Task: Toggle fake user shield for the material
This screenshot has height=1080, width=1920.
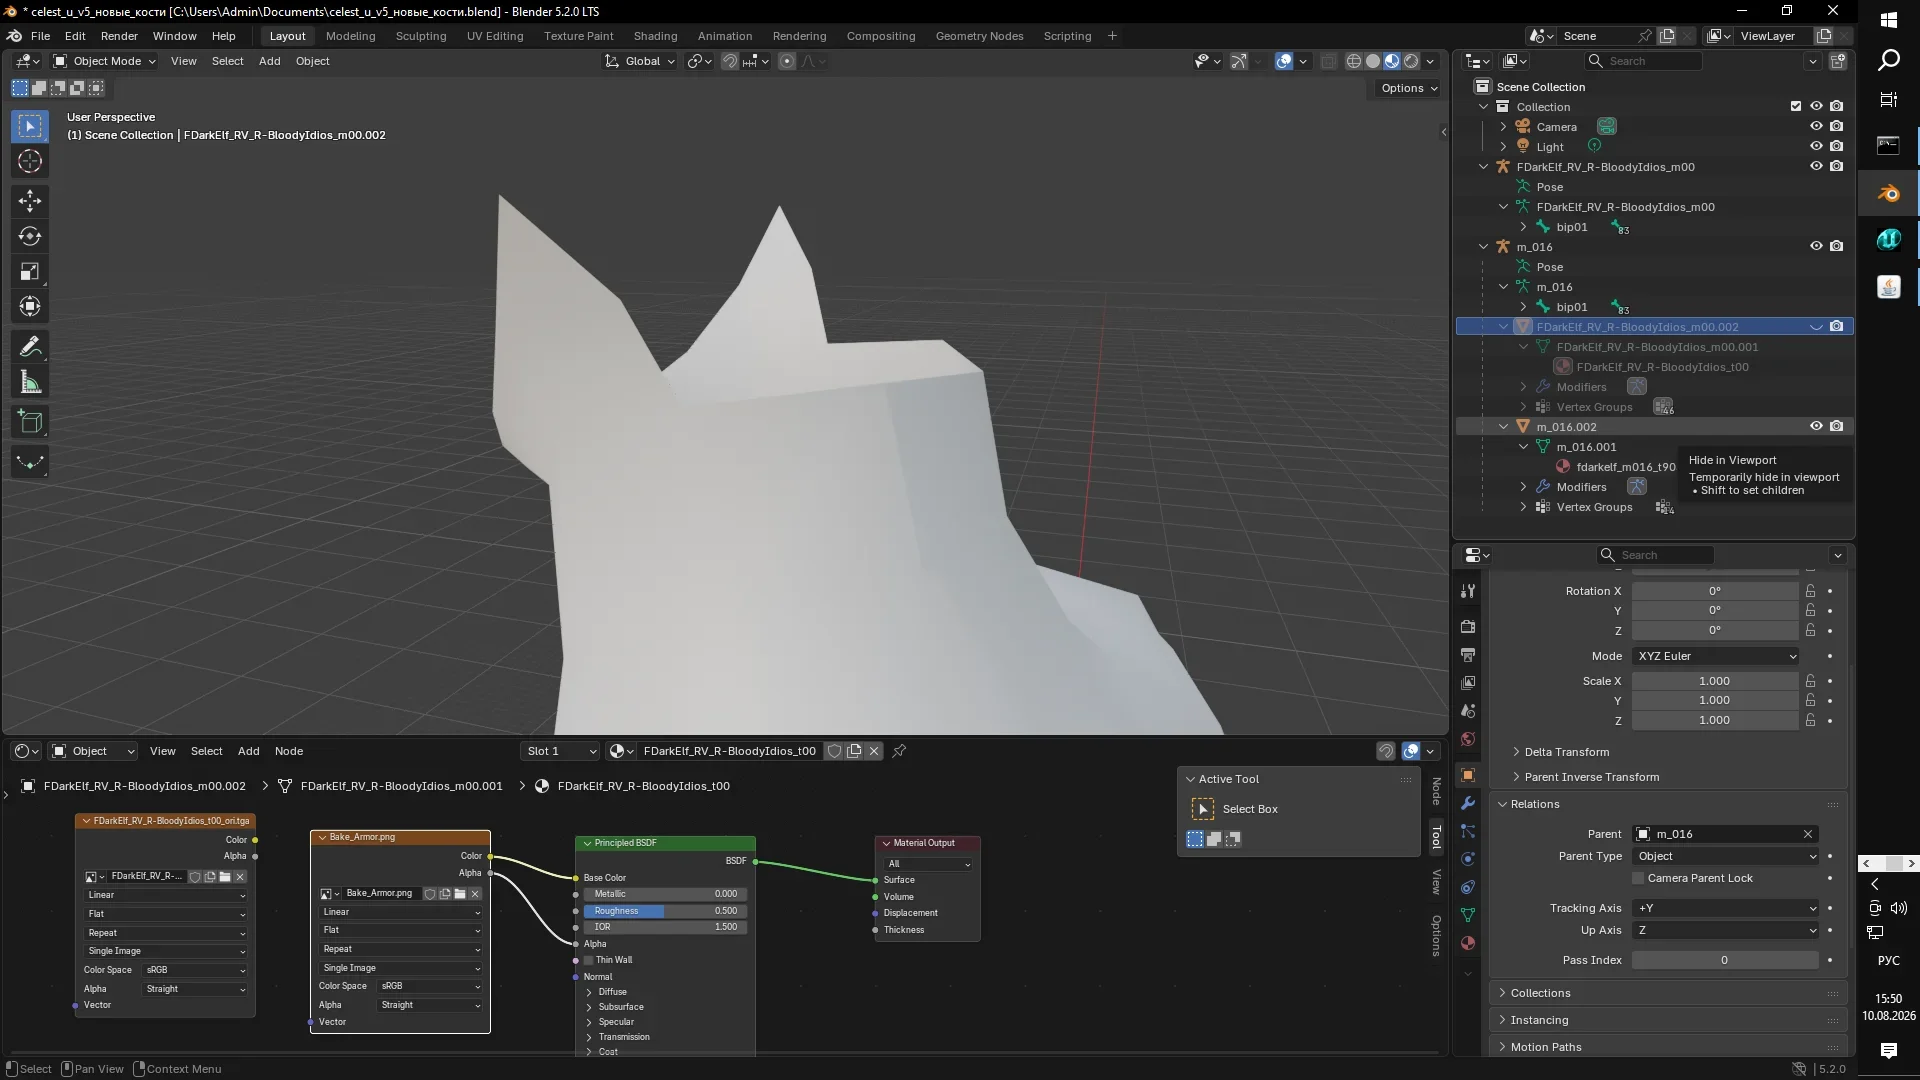Action: point(834,751)
